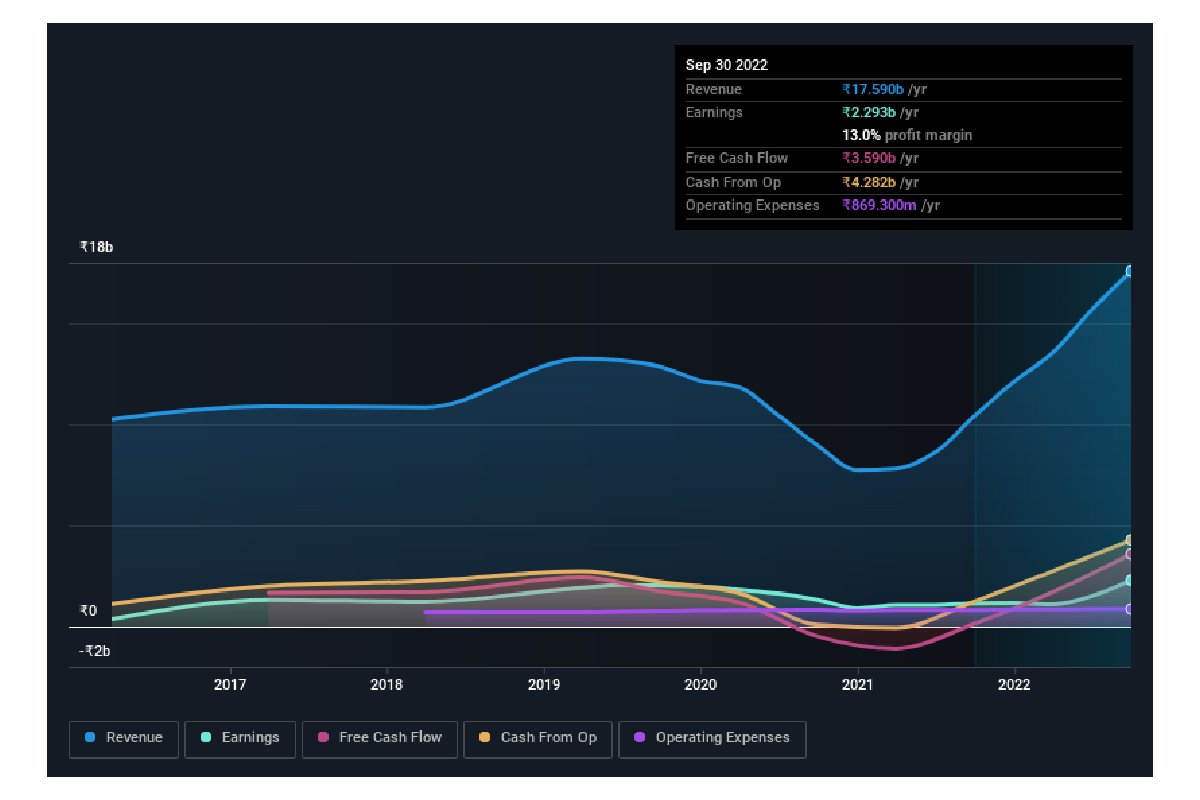Hide the Cash From Op series
The width and height of the screenshot is (1200, 800).
coord(538,739)
